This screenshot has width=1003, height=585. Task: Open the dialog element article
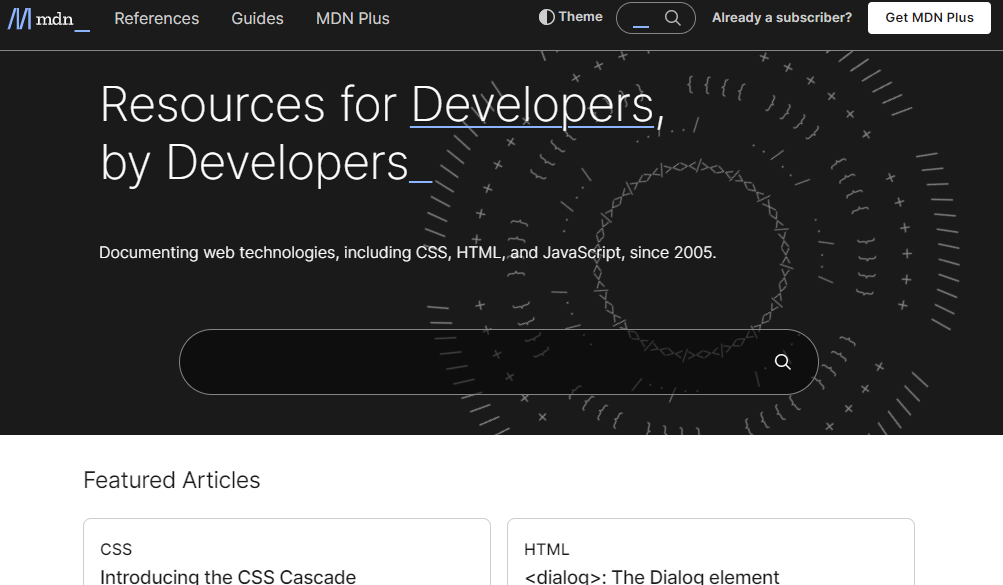pos(651,576)
